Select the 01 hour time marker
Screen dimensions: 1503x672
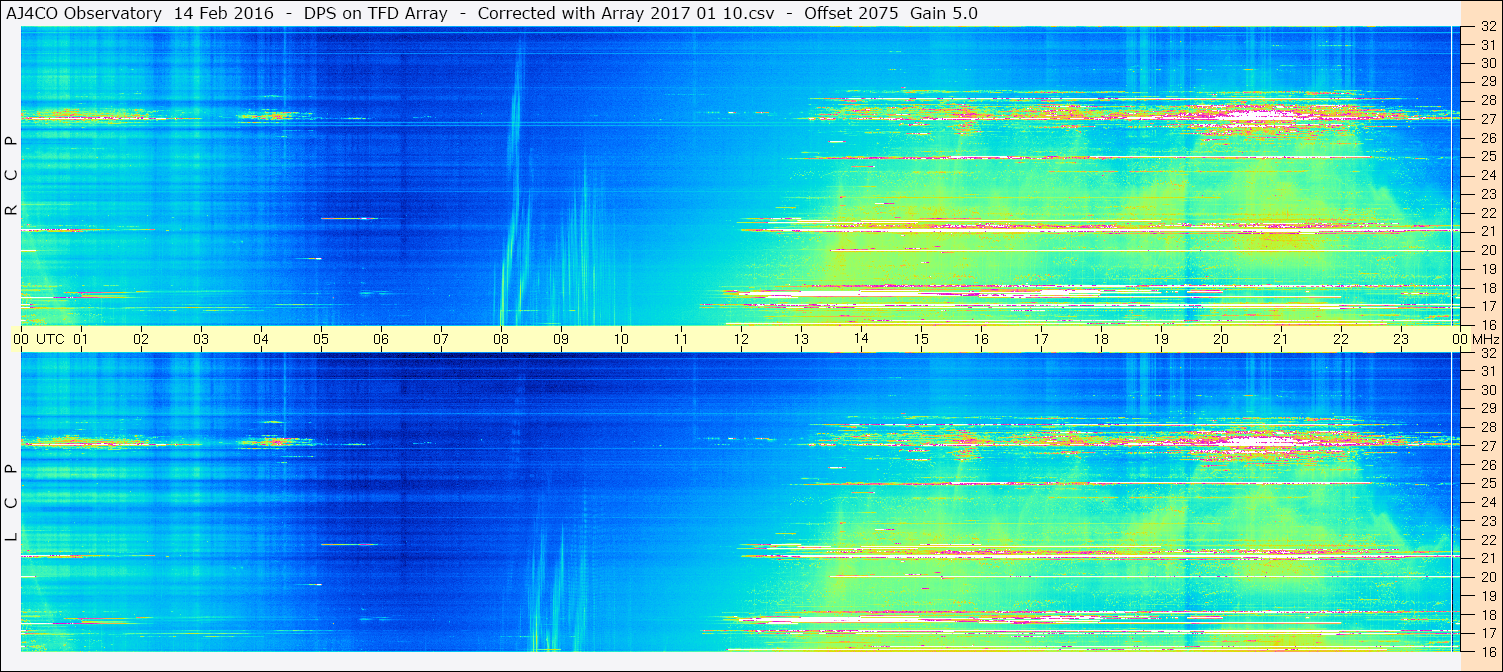coord(81,339)
